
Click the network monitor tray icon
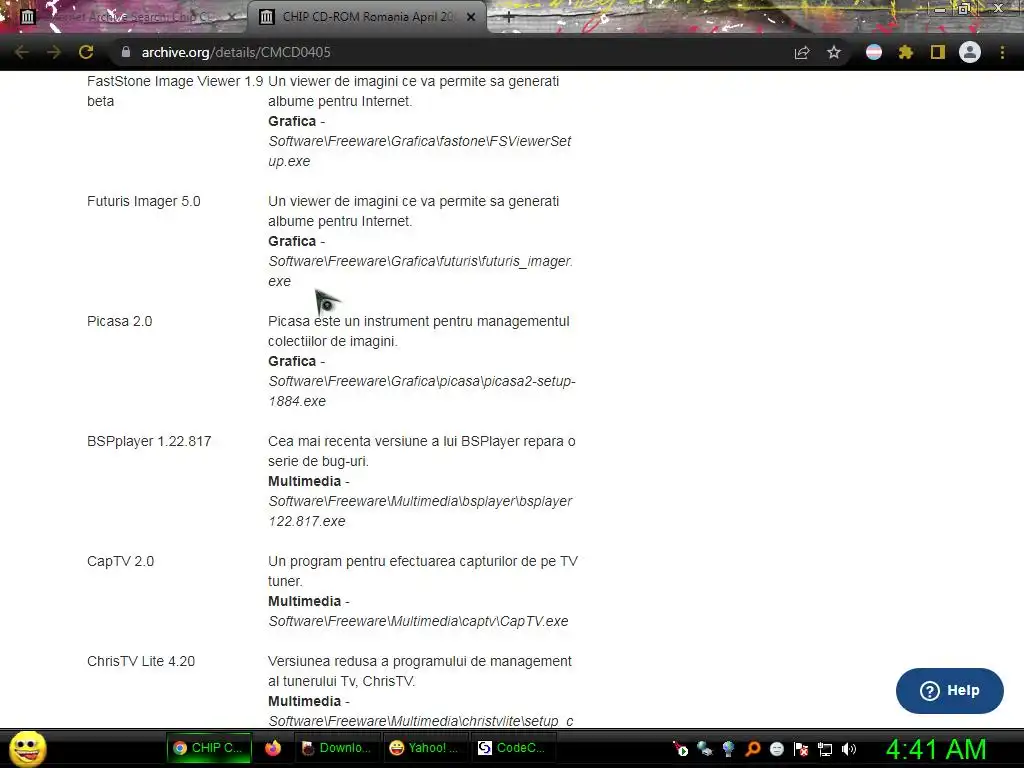tap(825, 750)
